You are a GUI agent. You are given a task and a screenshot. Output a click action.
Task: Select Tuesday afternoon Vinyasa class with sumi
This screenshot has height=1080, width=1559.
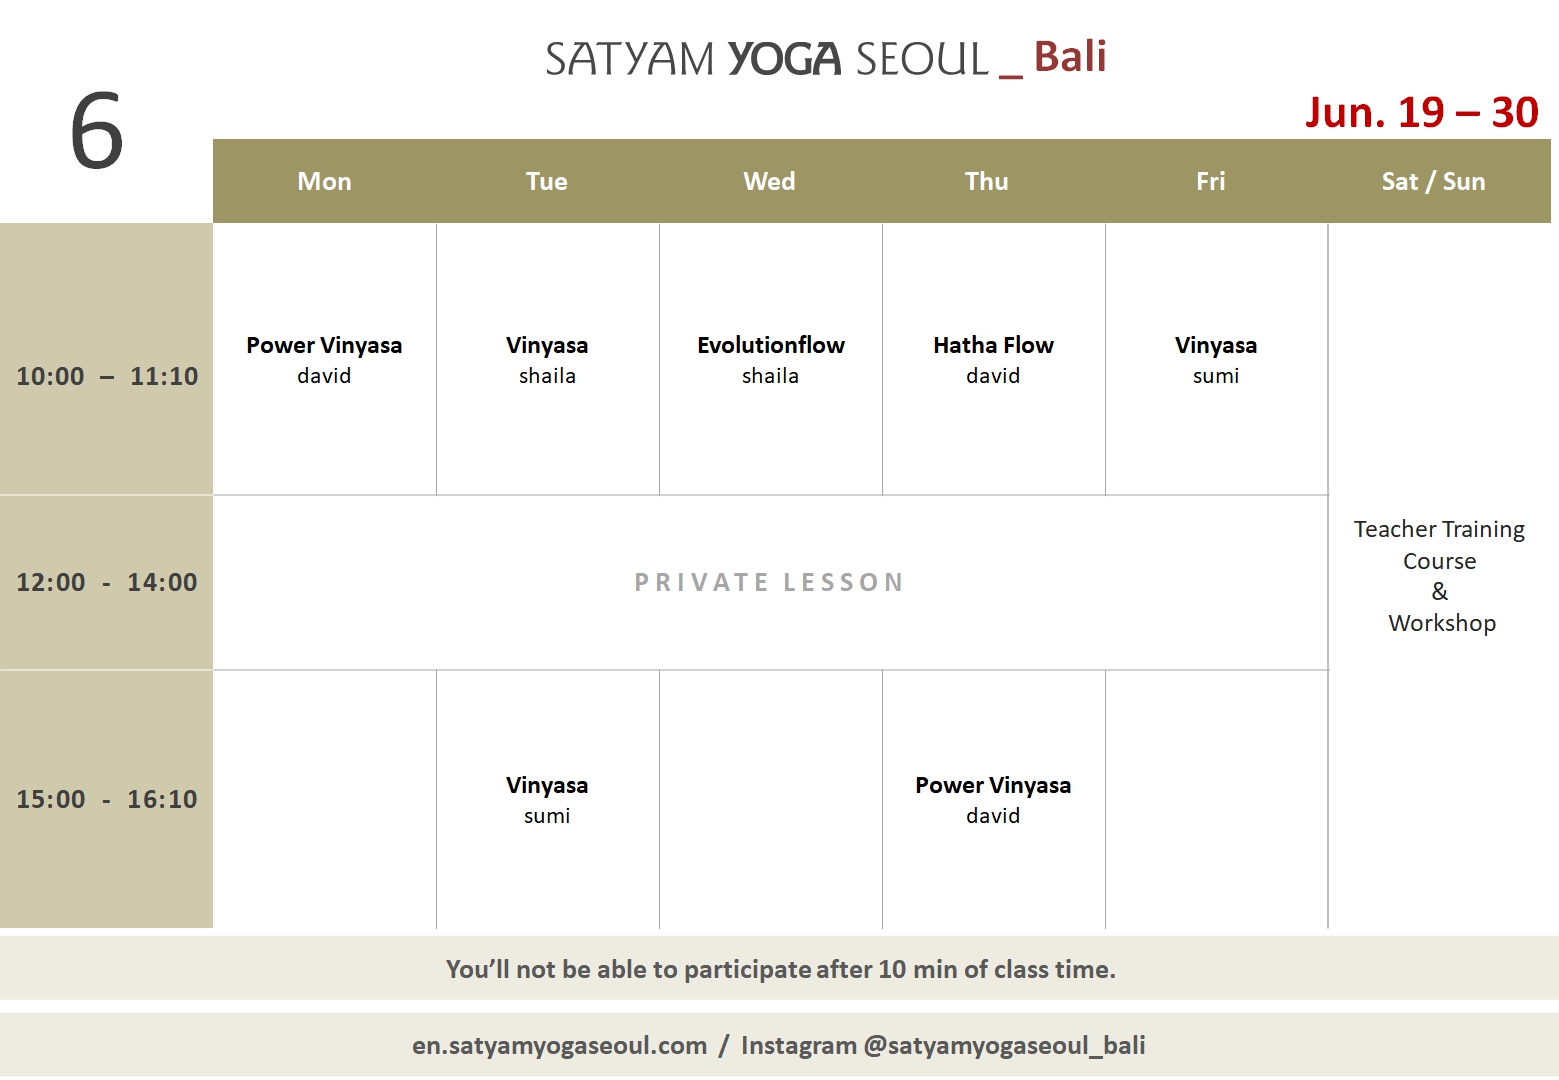(547, 799)
